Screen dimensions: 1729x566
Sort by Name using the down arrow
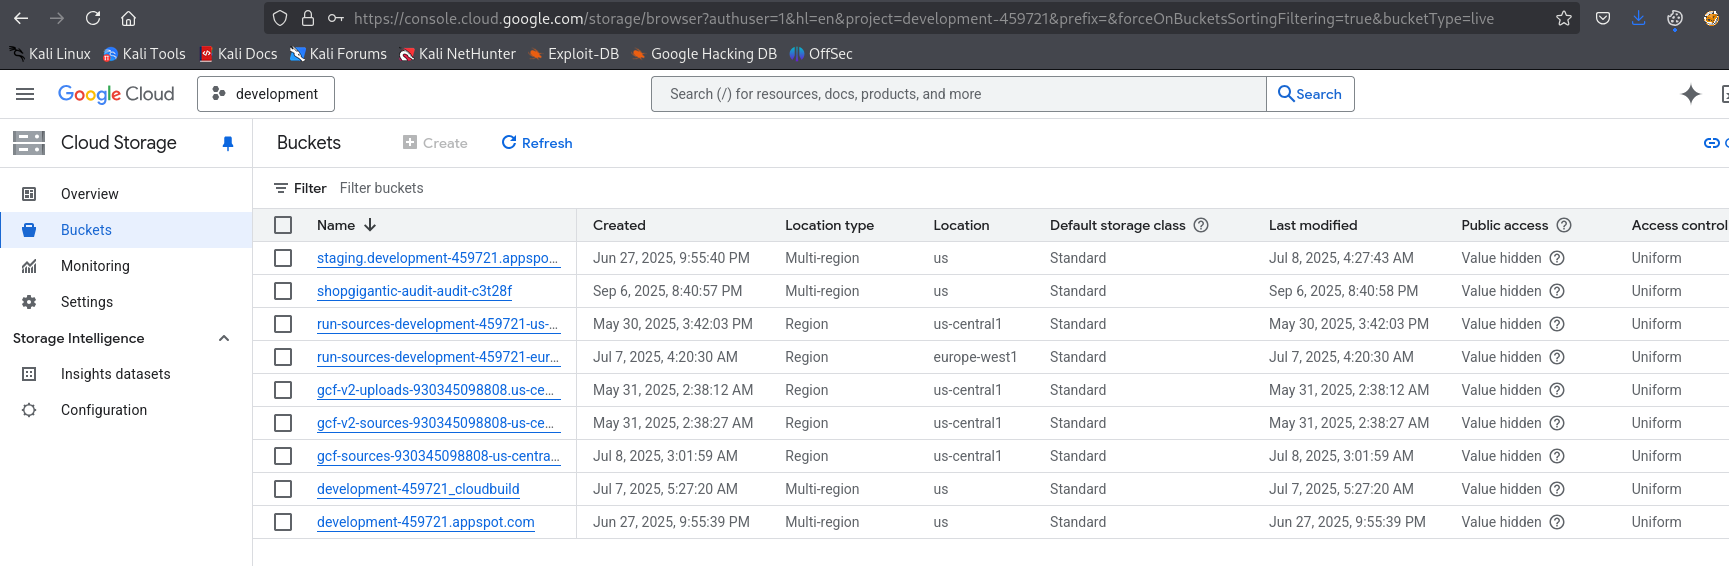370,225
